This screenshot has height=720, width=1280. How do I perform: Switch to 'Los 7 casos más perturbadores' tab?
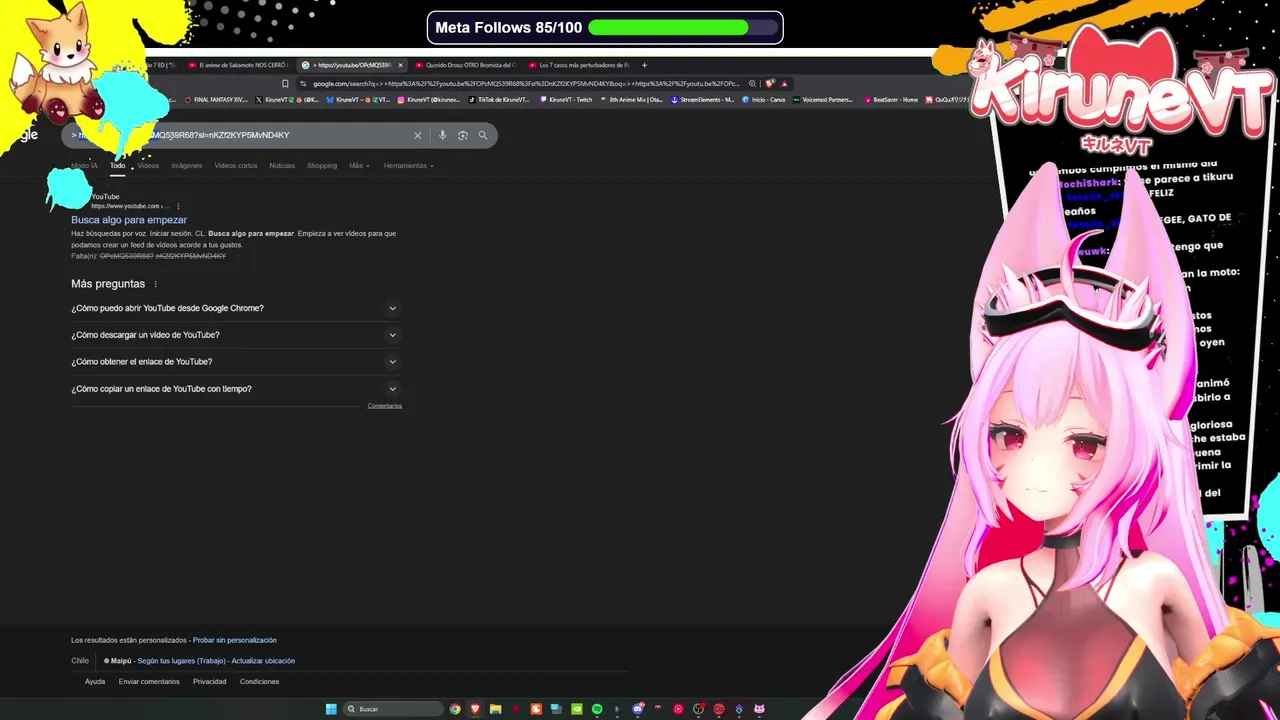(x=579, y=65)
